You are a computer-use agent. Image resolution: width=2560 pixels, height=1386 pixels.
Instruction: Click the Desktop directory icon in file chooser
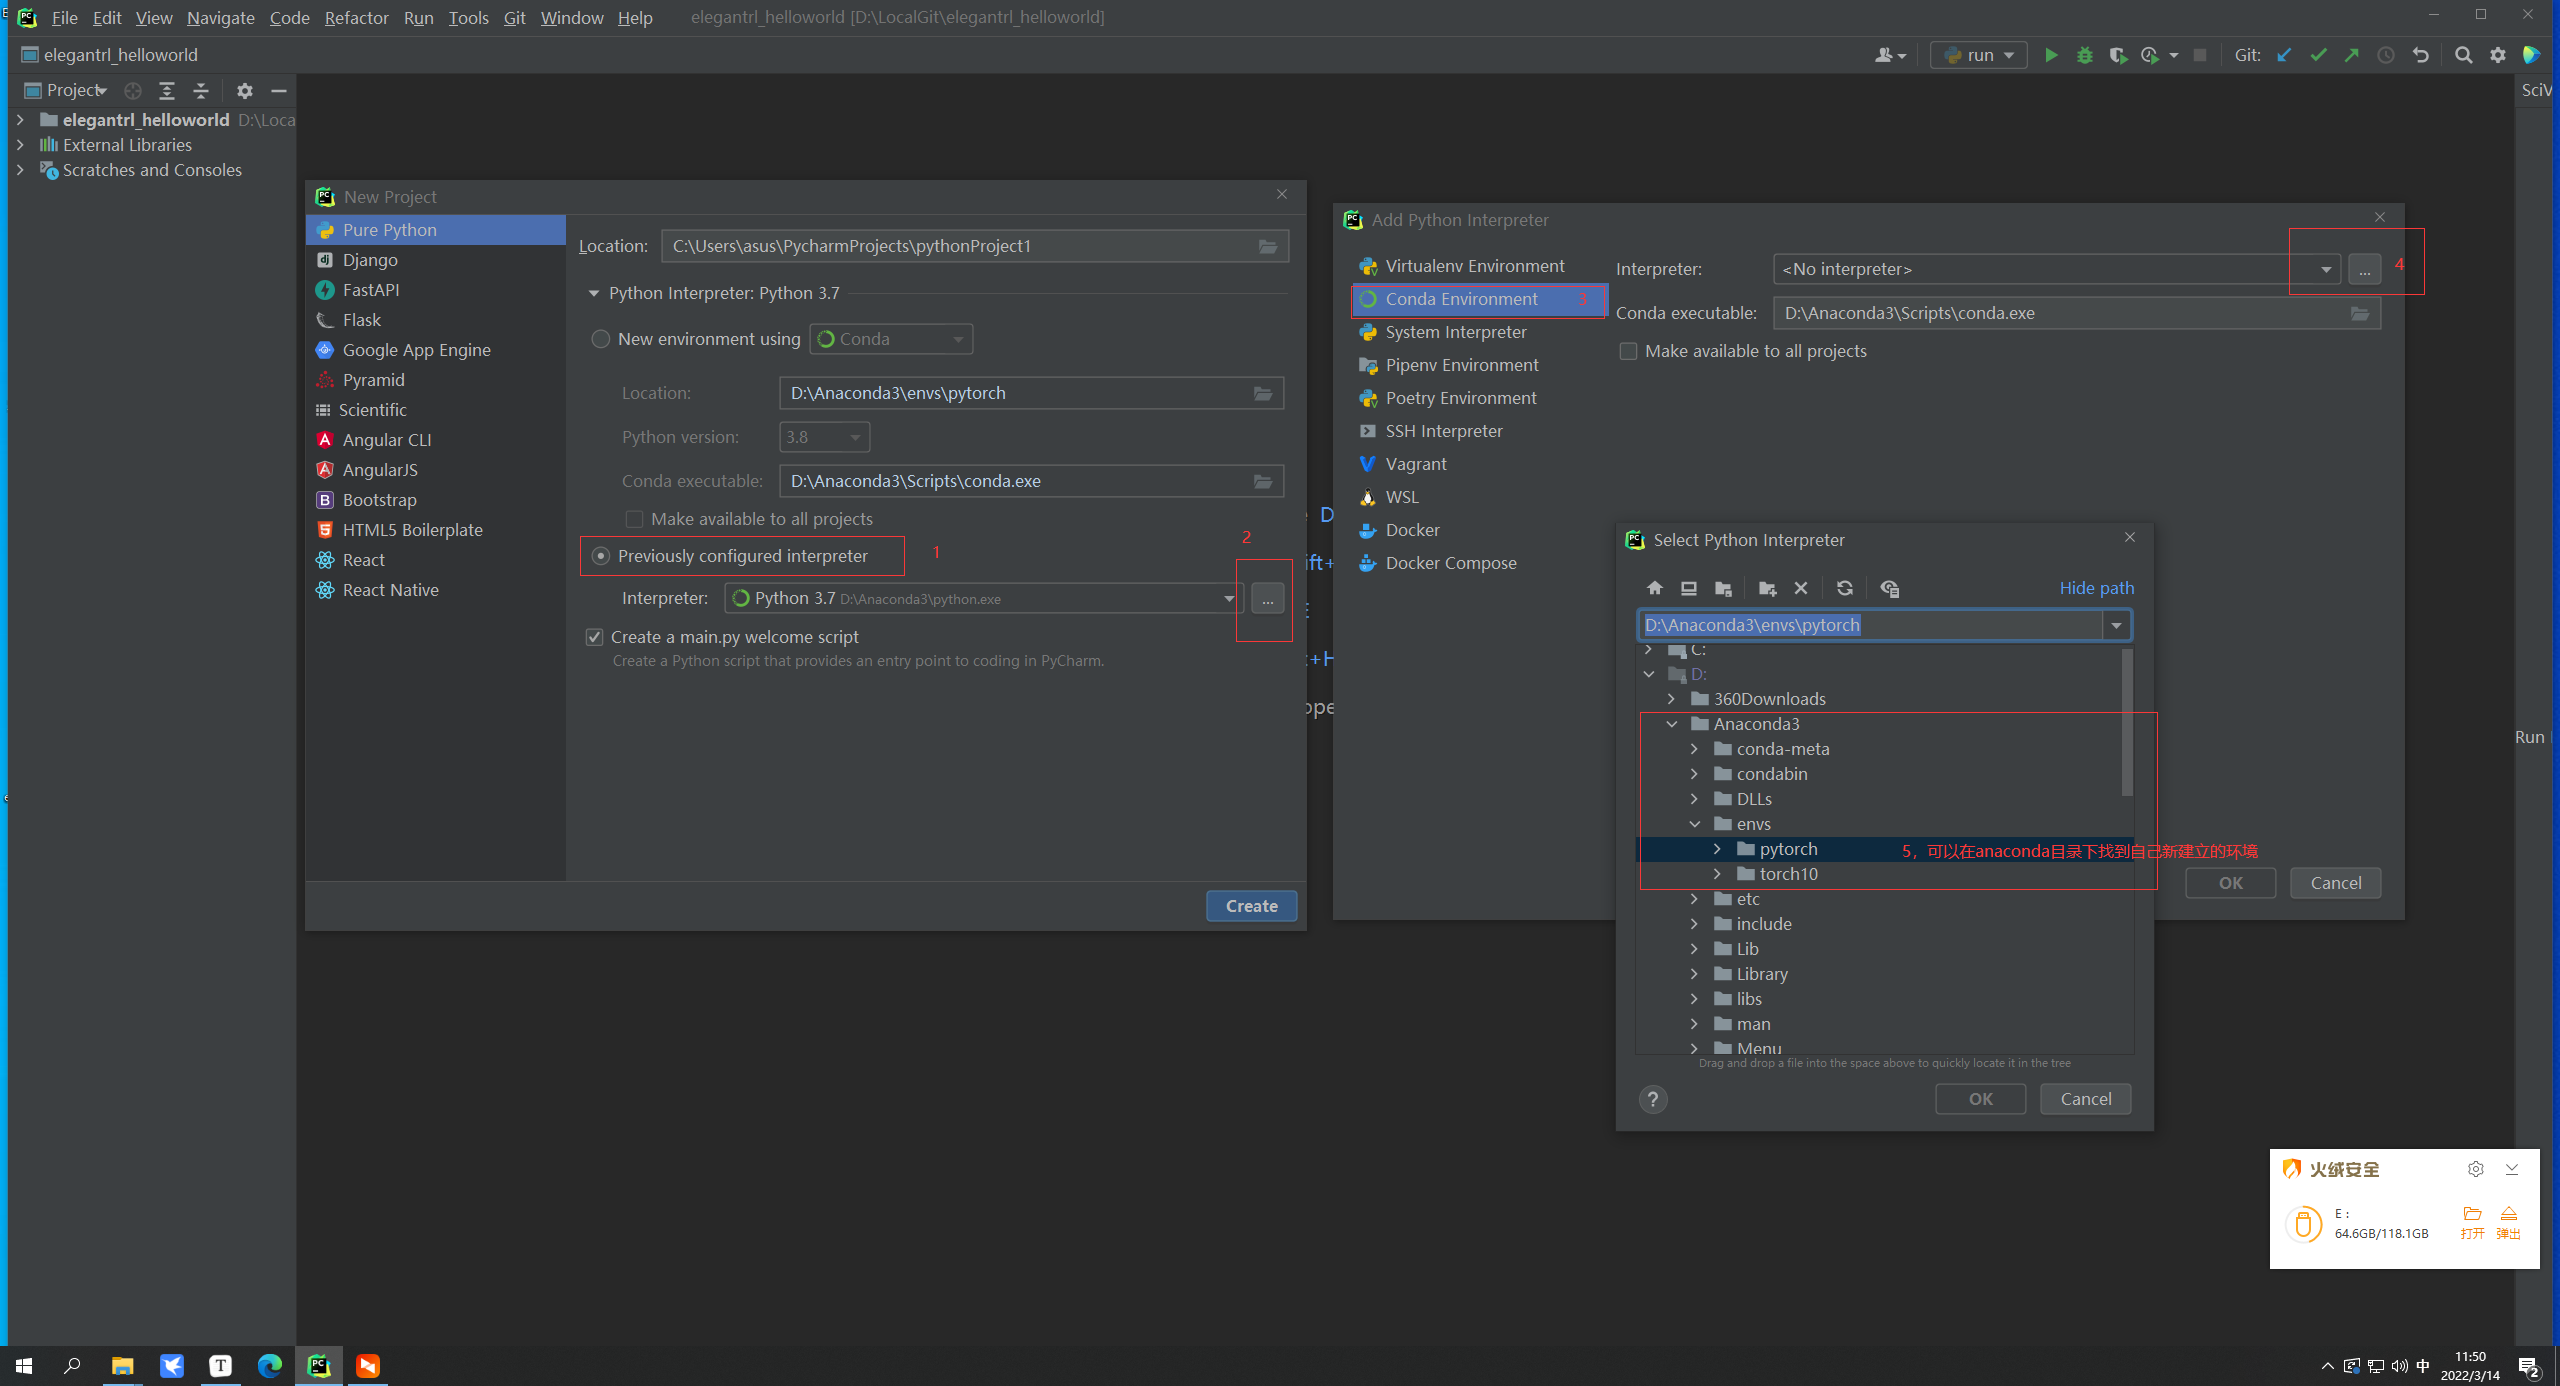(x=1688, y=588)
